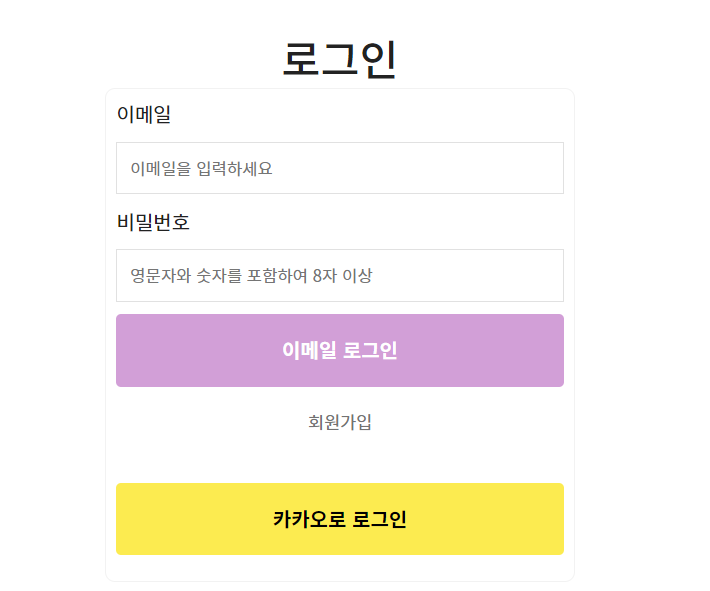Click the 카카오로 로그인 text on the yellow button
The width and height of the screenshot is (710, 591).
tap(340, 519)
